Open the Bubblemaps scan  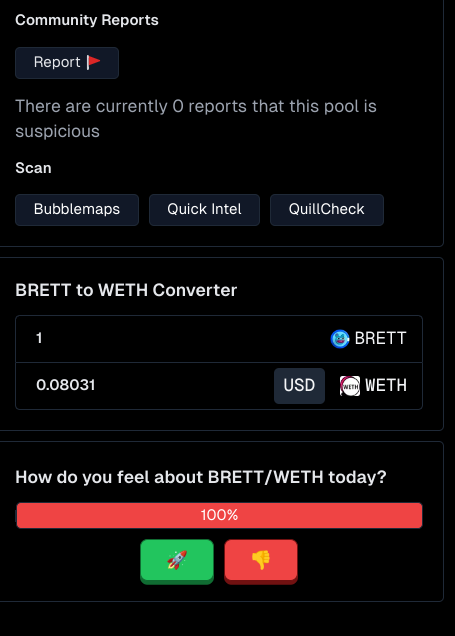(x=77, y=210)
